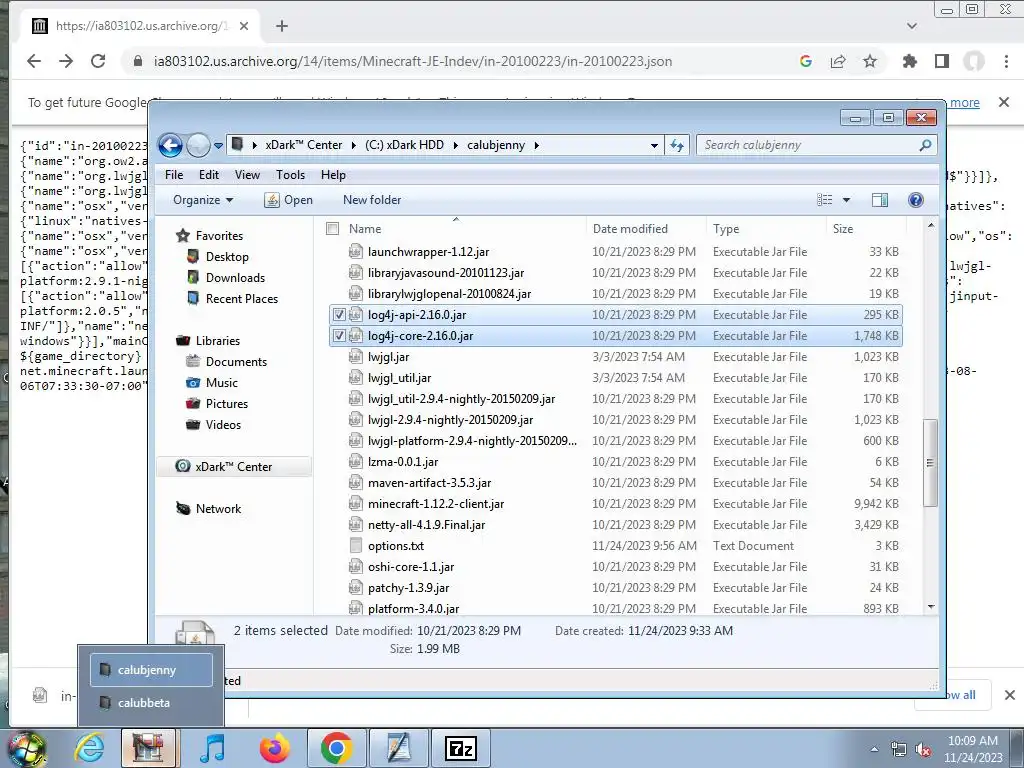Uncheck log4j-api-2.16.0.jar checkbox
The image size is (1024, 768).
click(339, 315)
